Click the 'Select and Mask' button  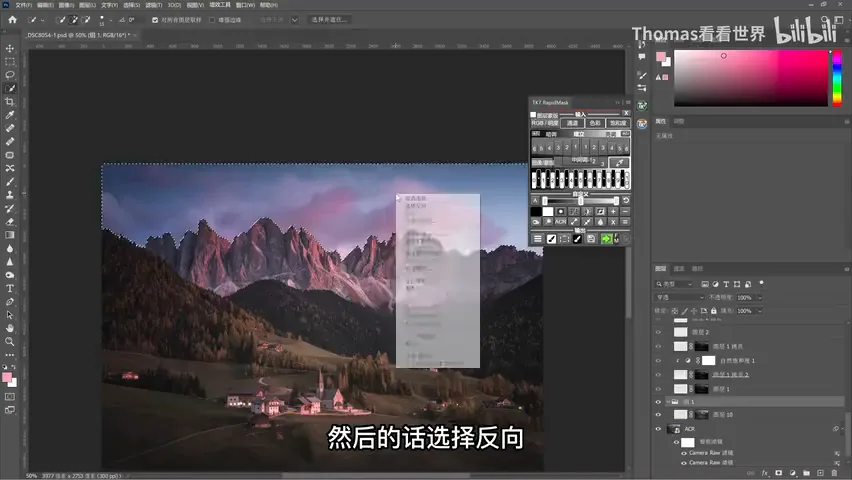(x=329, y=20)
